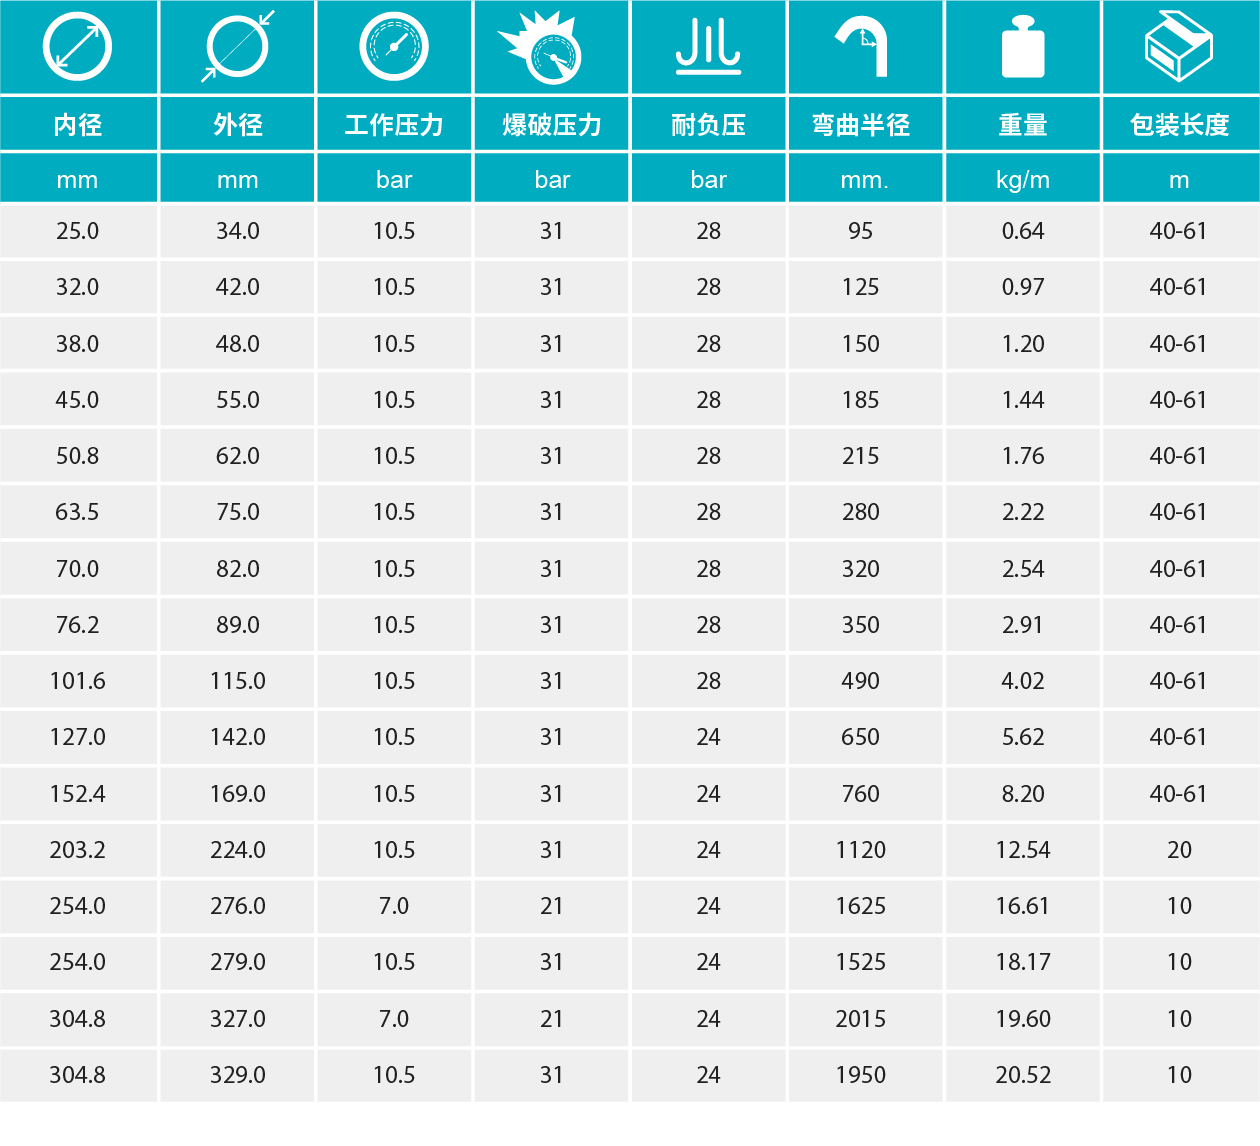
Task: Click the working pressure gauge icon
Action: [x=394, y=47]
